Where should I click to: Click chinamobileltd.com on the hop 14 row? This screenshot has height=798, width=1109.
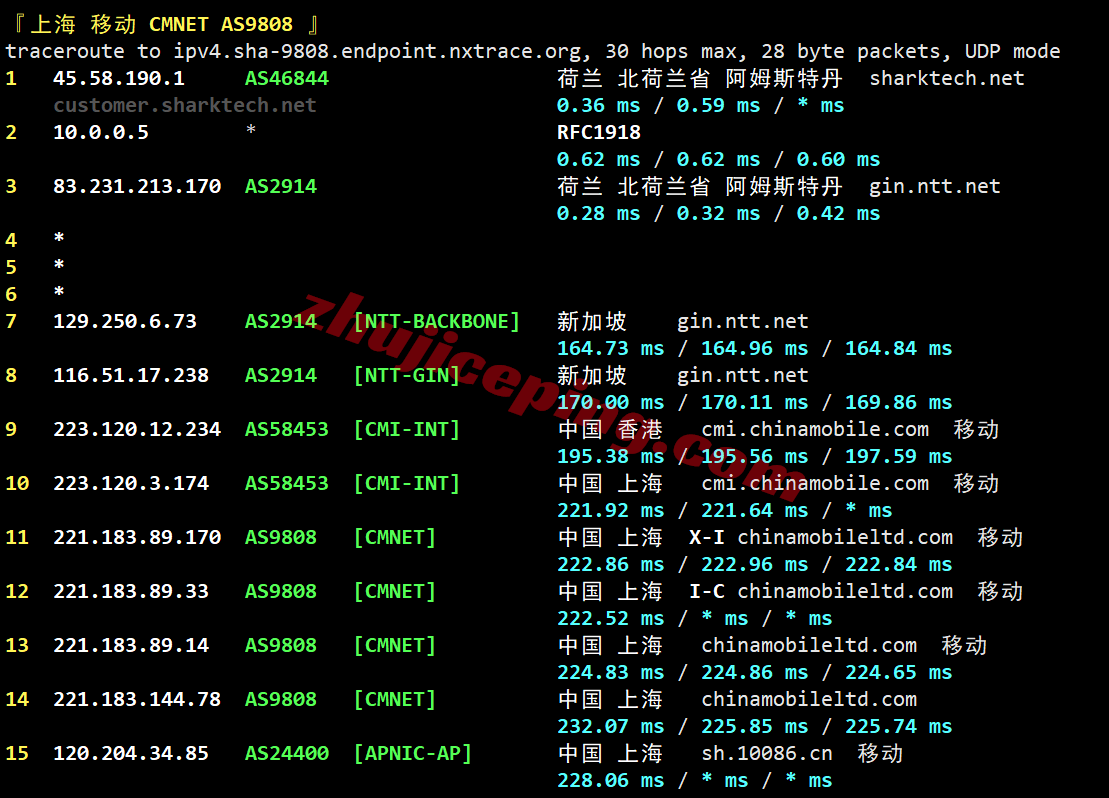[x=809, y=700]
